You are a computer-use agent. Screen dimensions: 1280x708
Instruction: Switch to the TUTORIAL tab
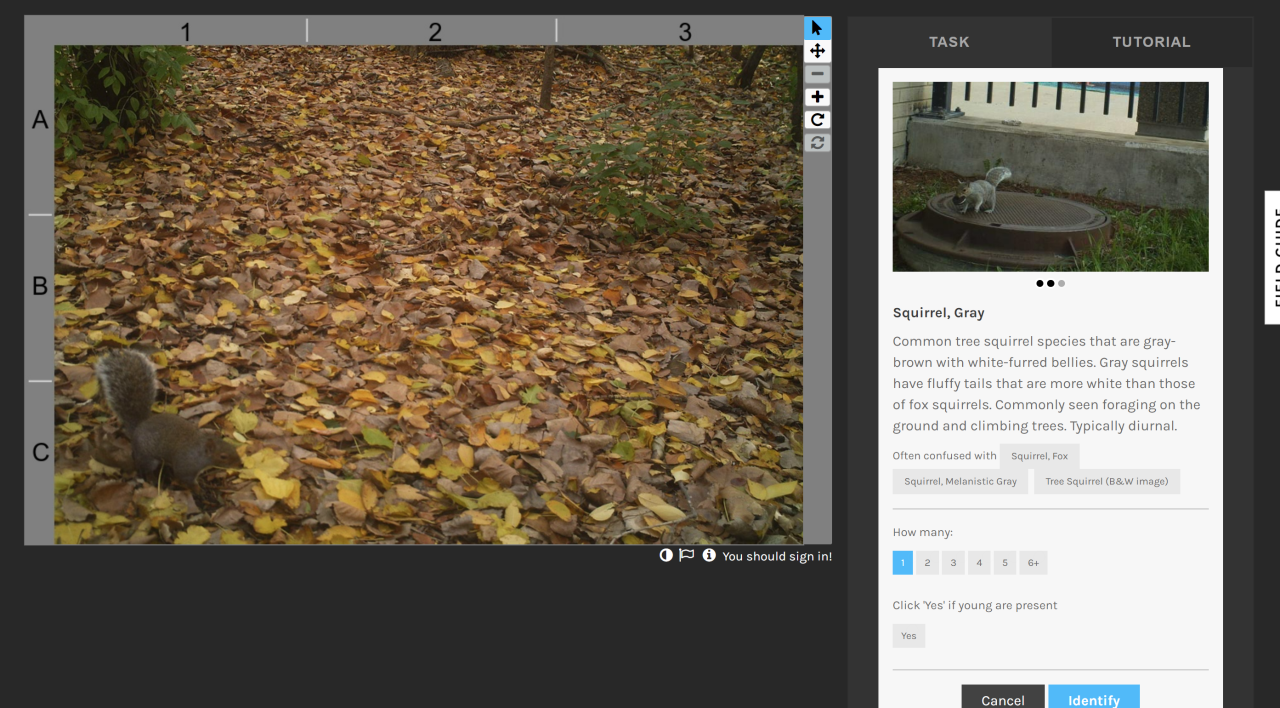(1151, 42)
